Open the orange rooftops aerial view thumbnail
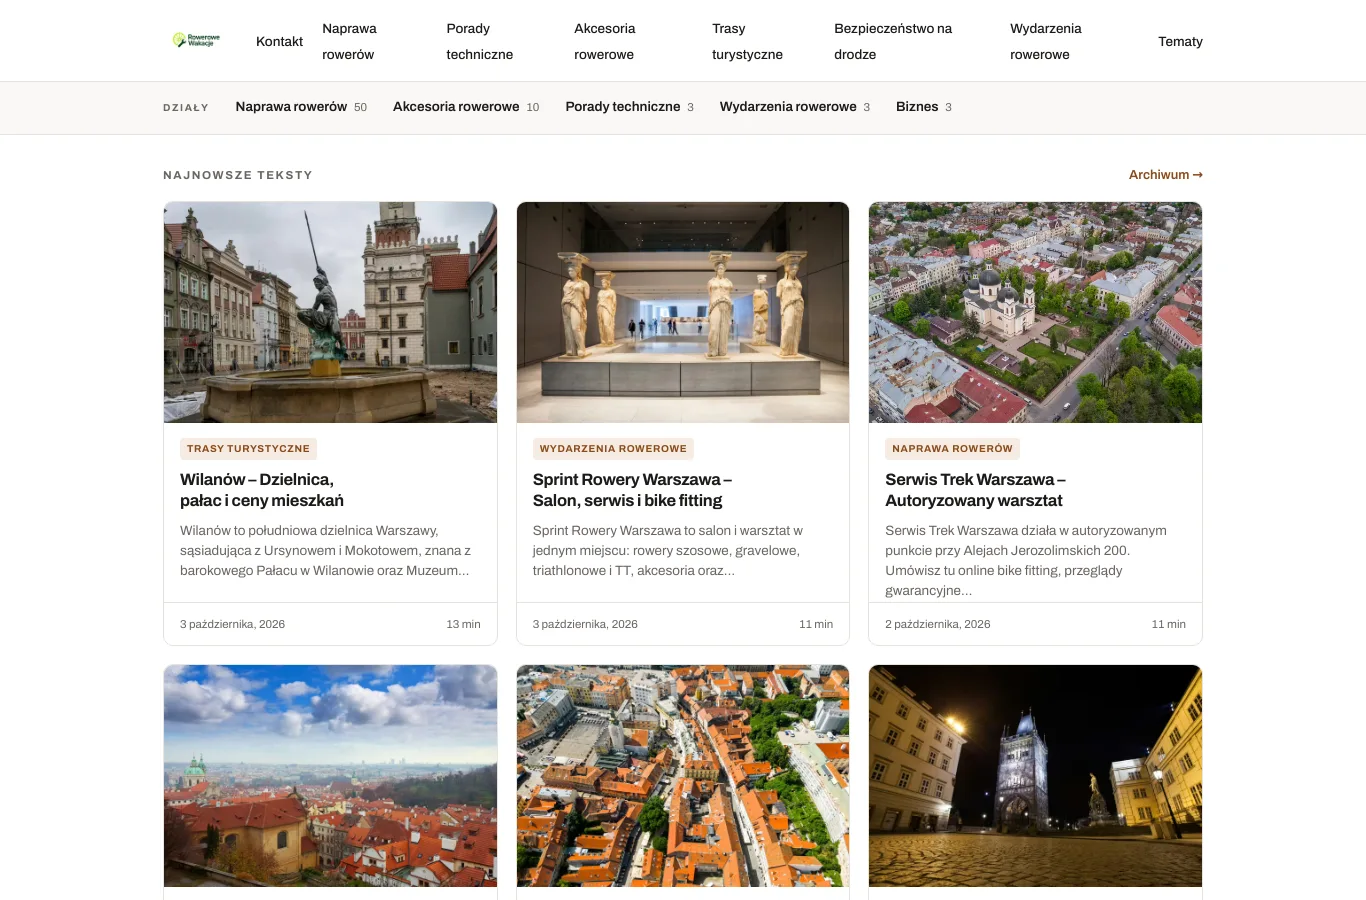Screen dimensions: 1366x900 pos(683,776)
